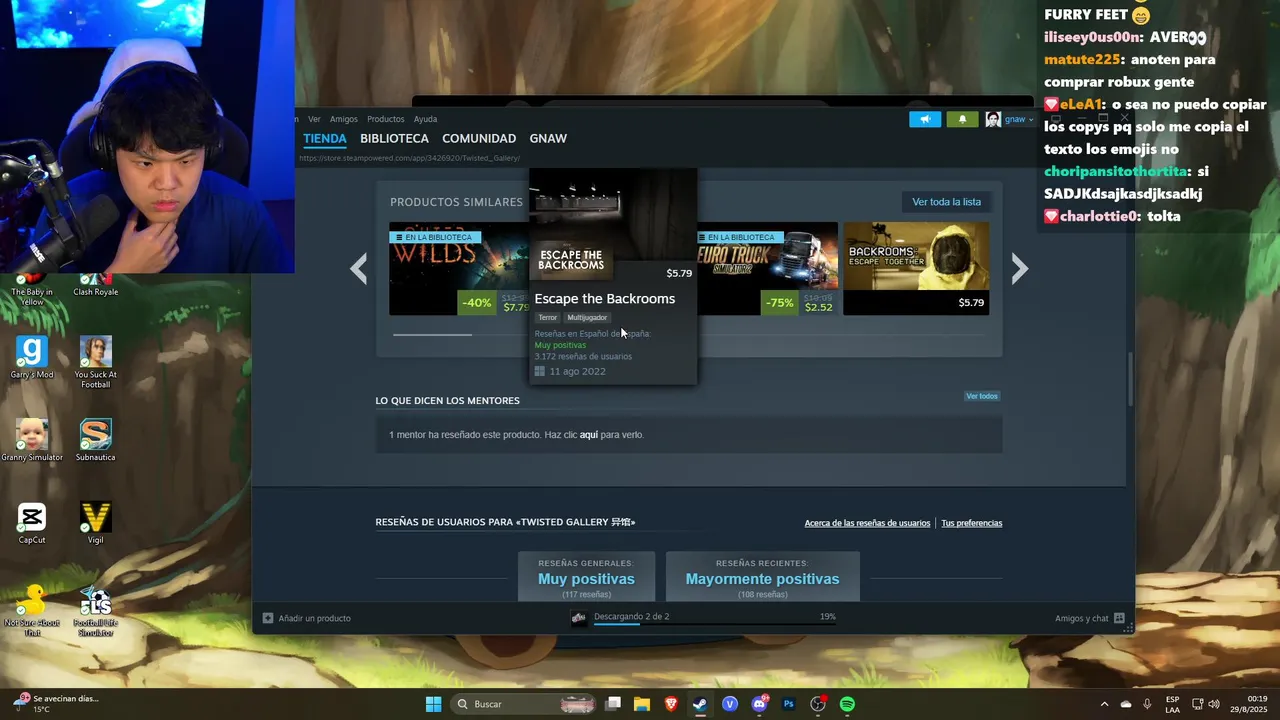
Task: Click the Steam store URL bar
Action: [x=409, y=158]
